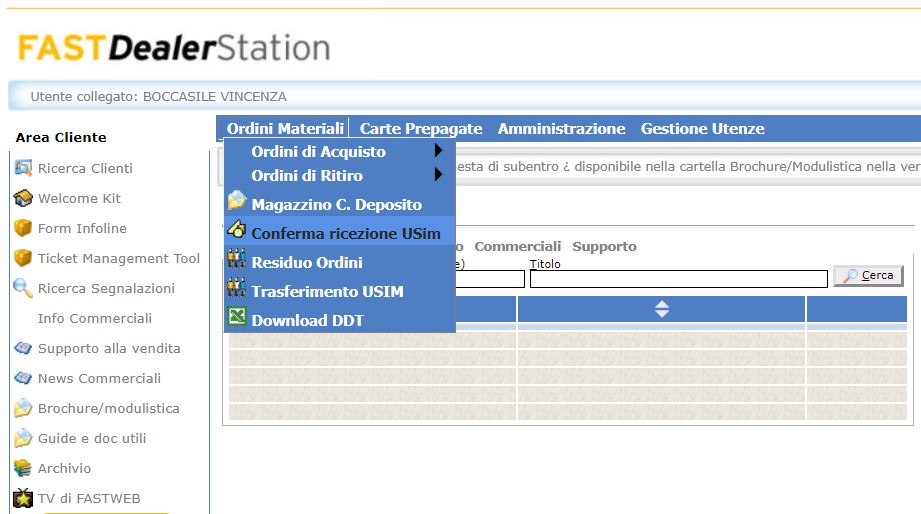Viewport: 921px width, 514px height.
Task: Focus the Titolo input field
Action: click(678, 279)
